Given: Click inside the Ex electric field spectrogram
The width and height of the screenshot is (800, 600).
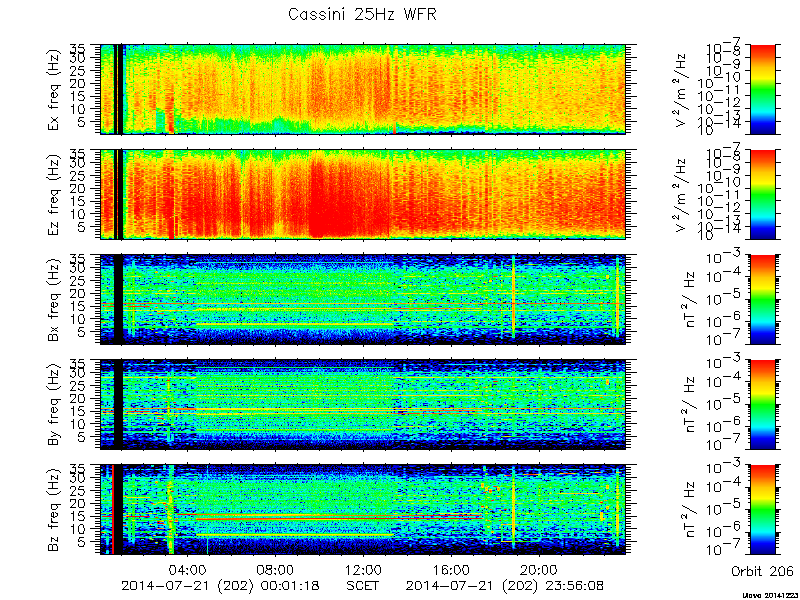Looking at the screenshot, I should pyautogui.click(x=363, y=89).
